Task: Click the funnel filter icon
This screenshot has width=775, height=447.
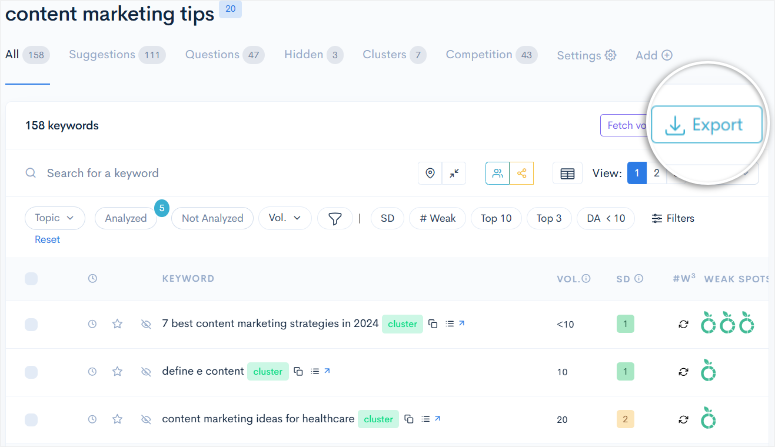Action: [335, 219]
